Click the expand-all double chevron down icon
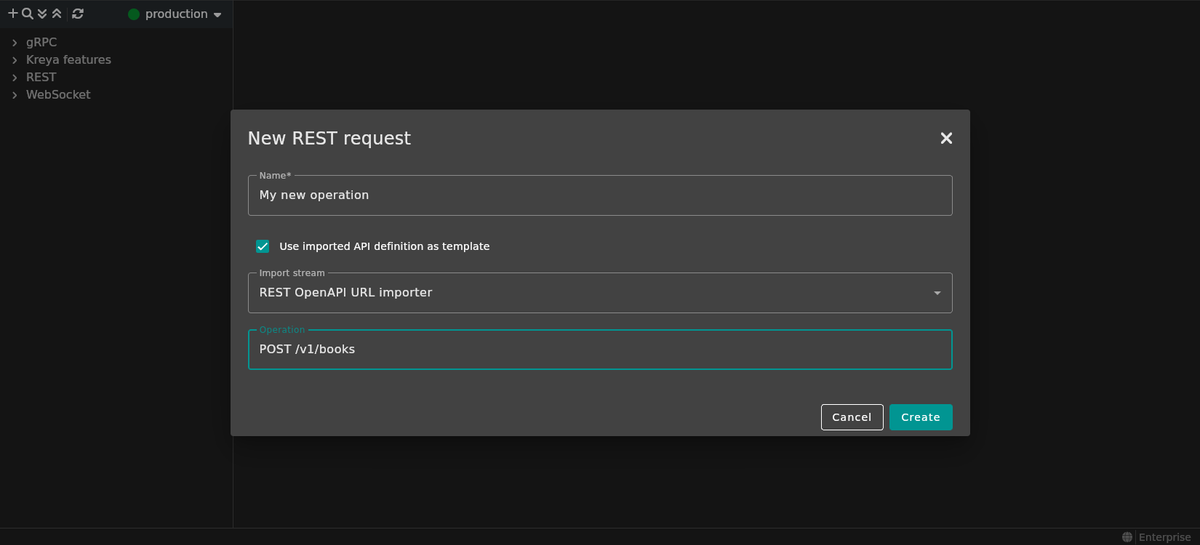Image resolution: width=1200 pixels, height=545 pixels. click(x=42, y=14)
